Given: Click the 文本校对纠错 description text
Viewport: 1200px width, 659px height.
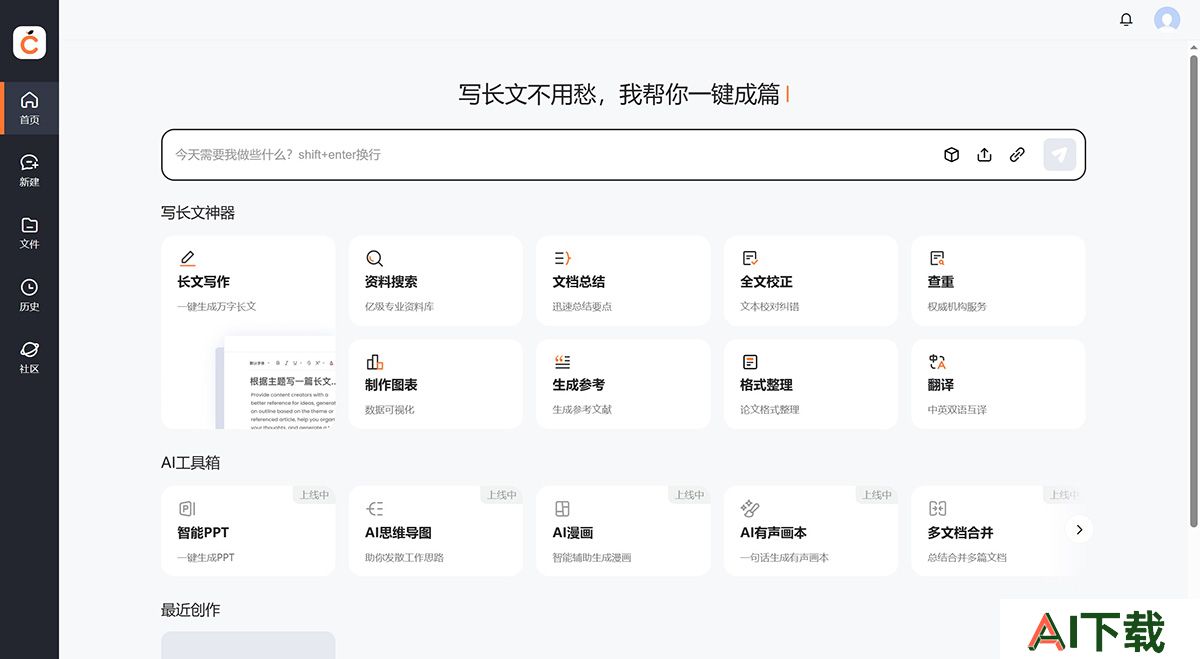Looking at the screenshot, I should pyautogui.click(x=770, y=306).
